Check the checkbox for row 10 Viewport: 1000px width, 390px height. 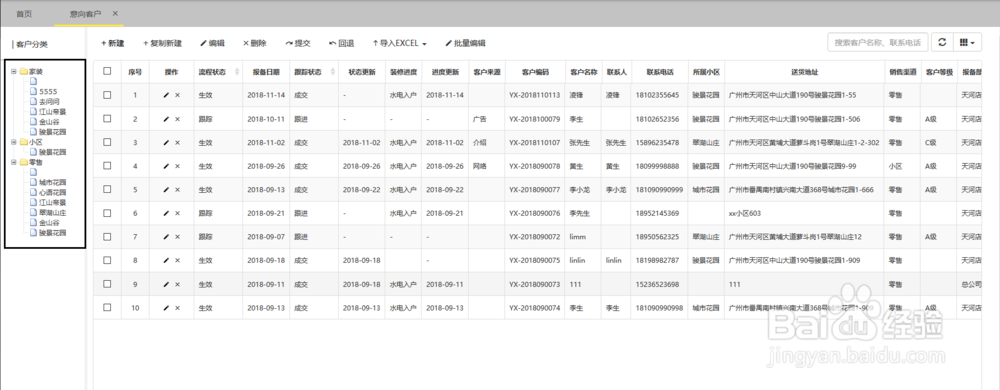(107, 307)
